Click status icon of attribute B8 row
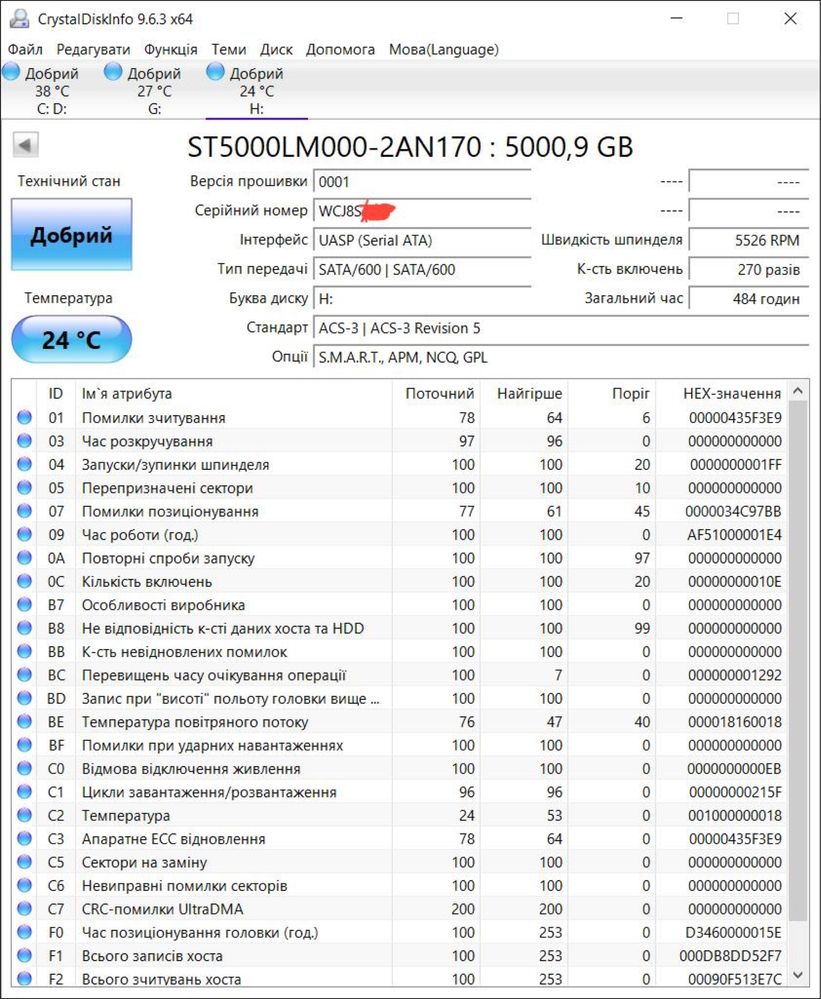The height and width of the screenshot is (999, 821). (x=24, y=628)
